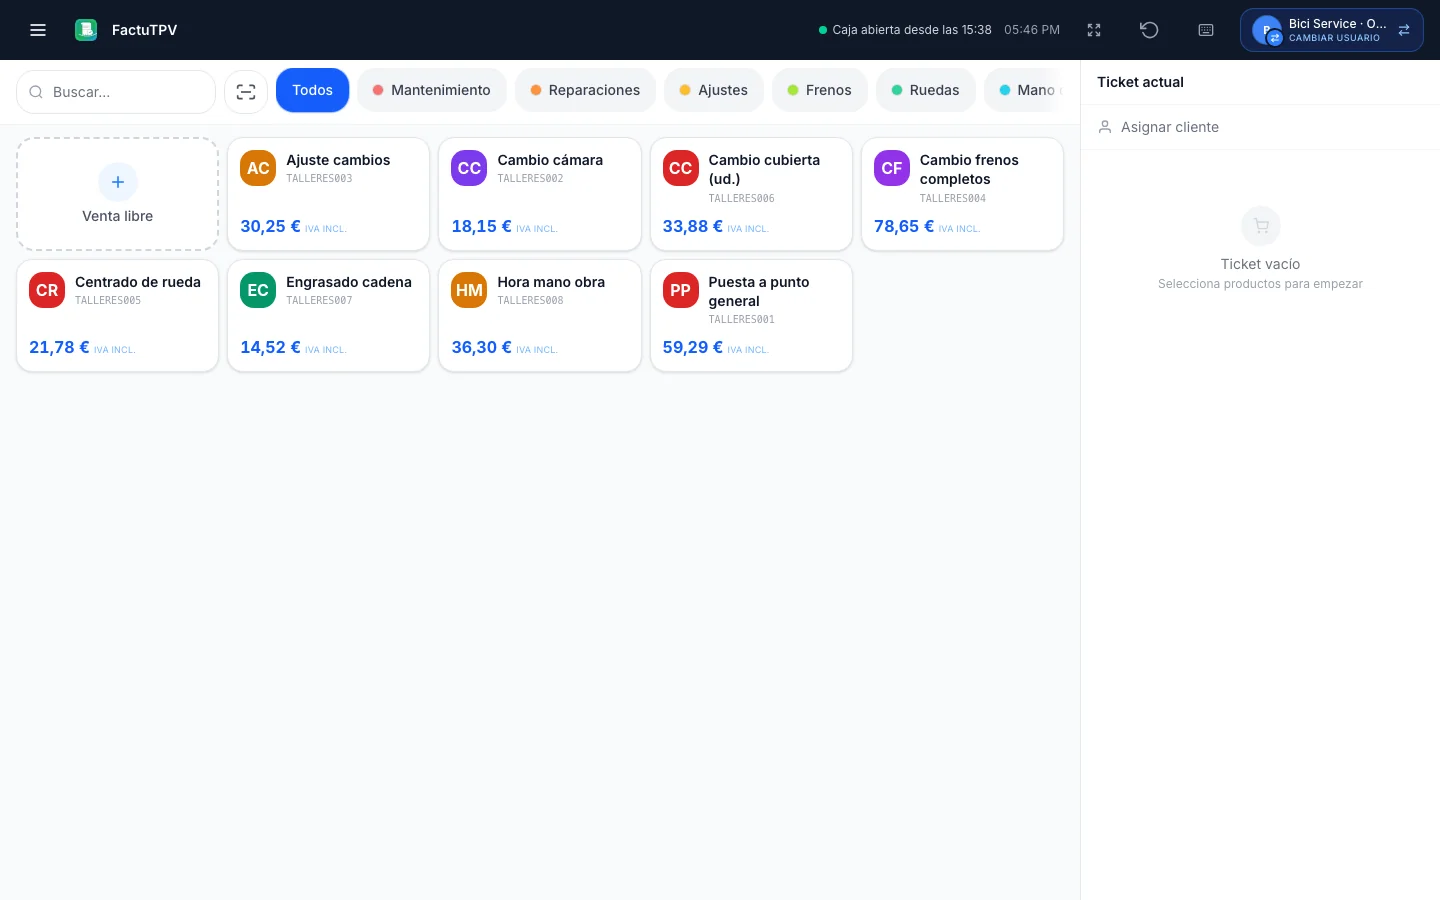Click the FactuTPV green logo icon
The image size is (1440, 900).
[86, 30]
